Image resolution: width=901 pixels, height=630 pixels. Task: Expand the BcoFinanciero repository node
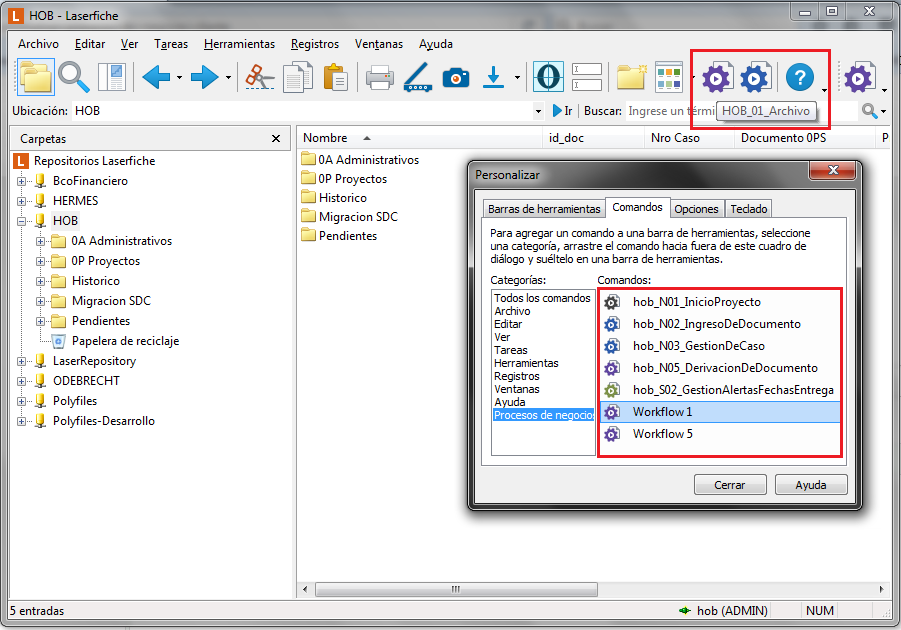21,181
